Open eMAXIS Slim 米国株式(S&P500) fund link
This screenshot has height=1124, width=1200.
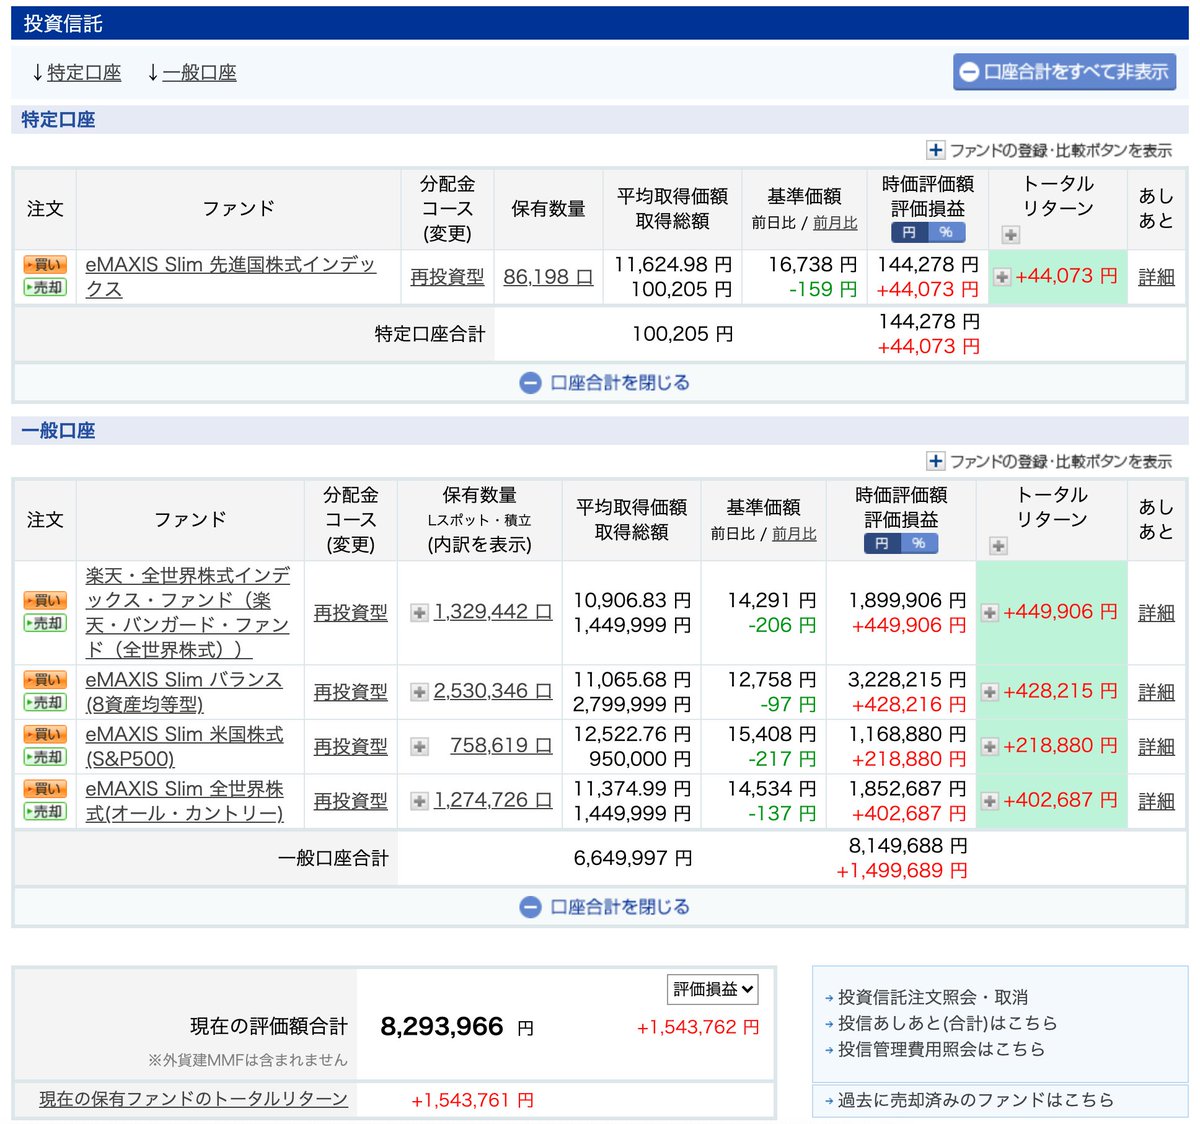tap(184, 746)
